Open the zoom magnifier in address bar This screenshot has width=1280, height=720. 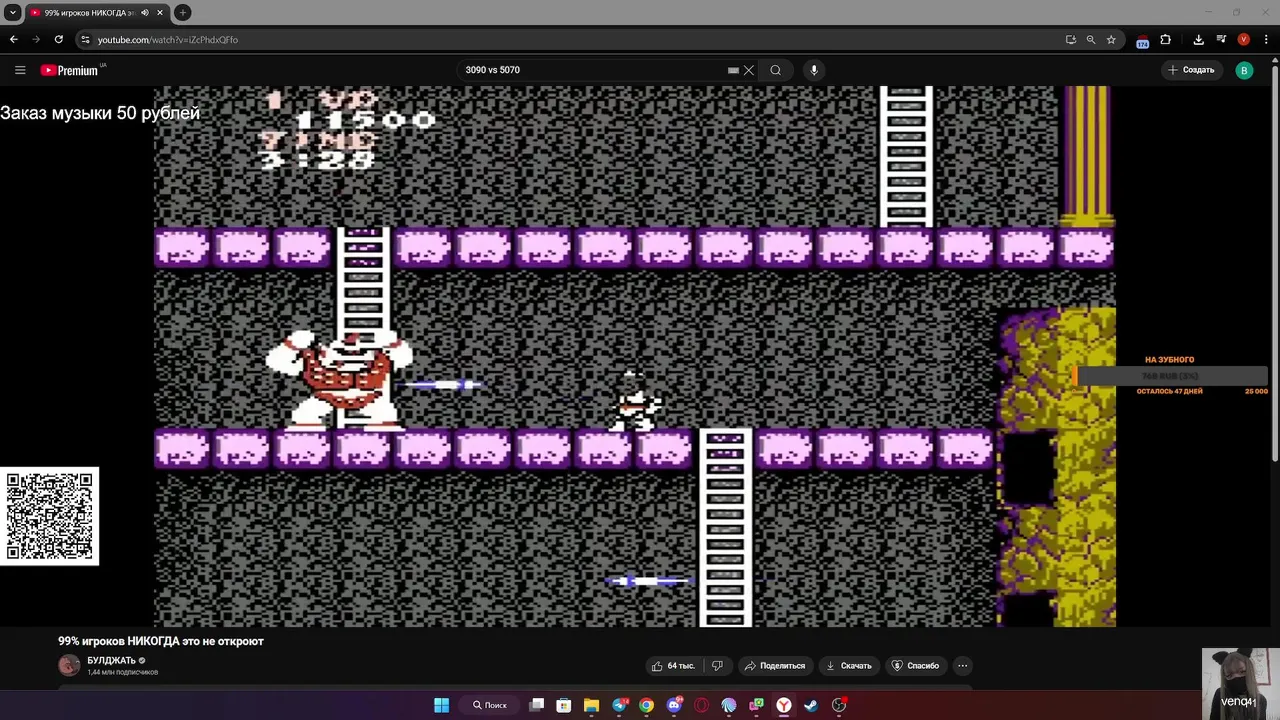[1091, 40]
